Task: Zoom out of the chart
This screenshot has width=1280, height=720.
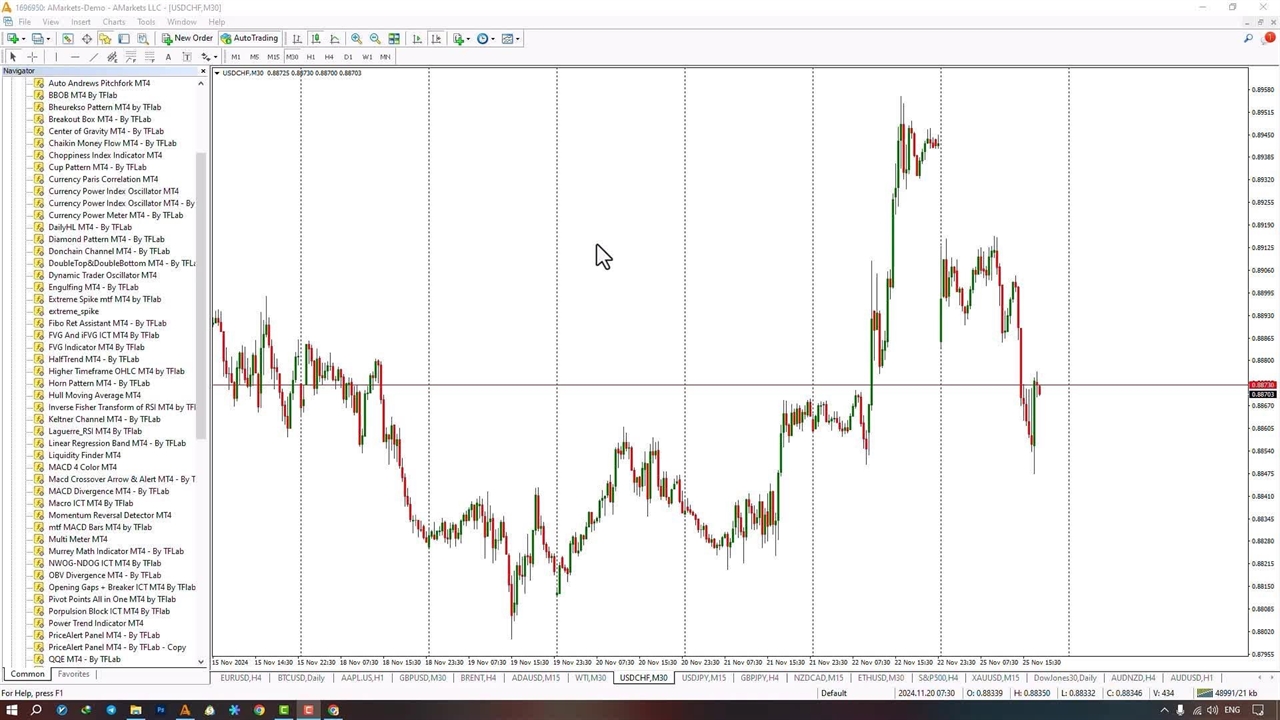Action: click(x=375, y=39)
